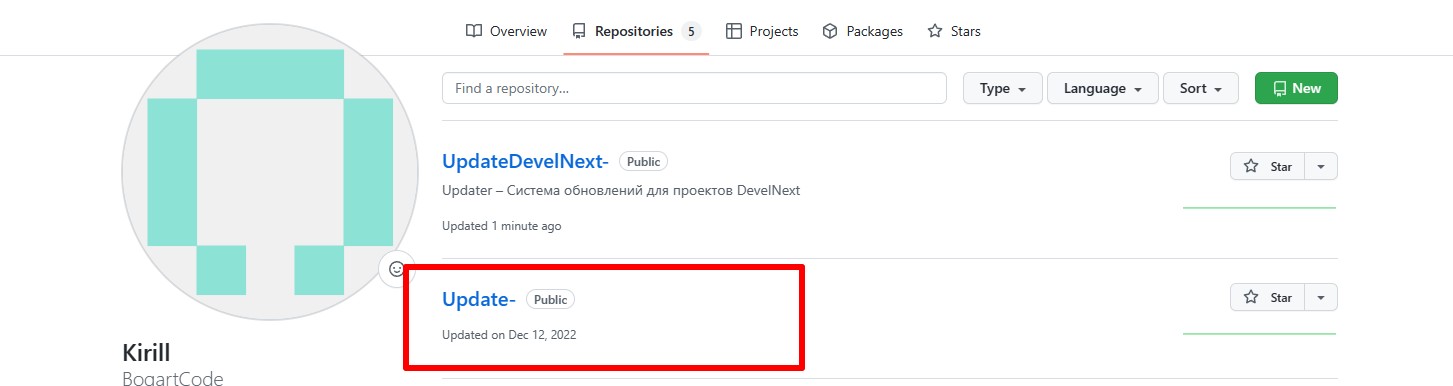Click the star icon in Stars tab
Image resolution: width=1453 pixels, height=386 pixels.
coord(935,31)
